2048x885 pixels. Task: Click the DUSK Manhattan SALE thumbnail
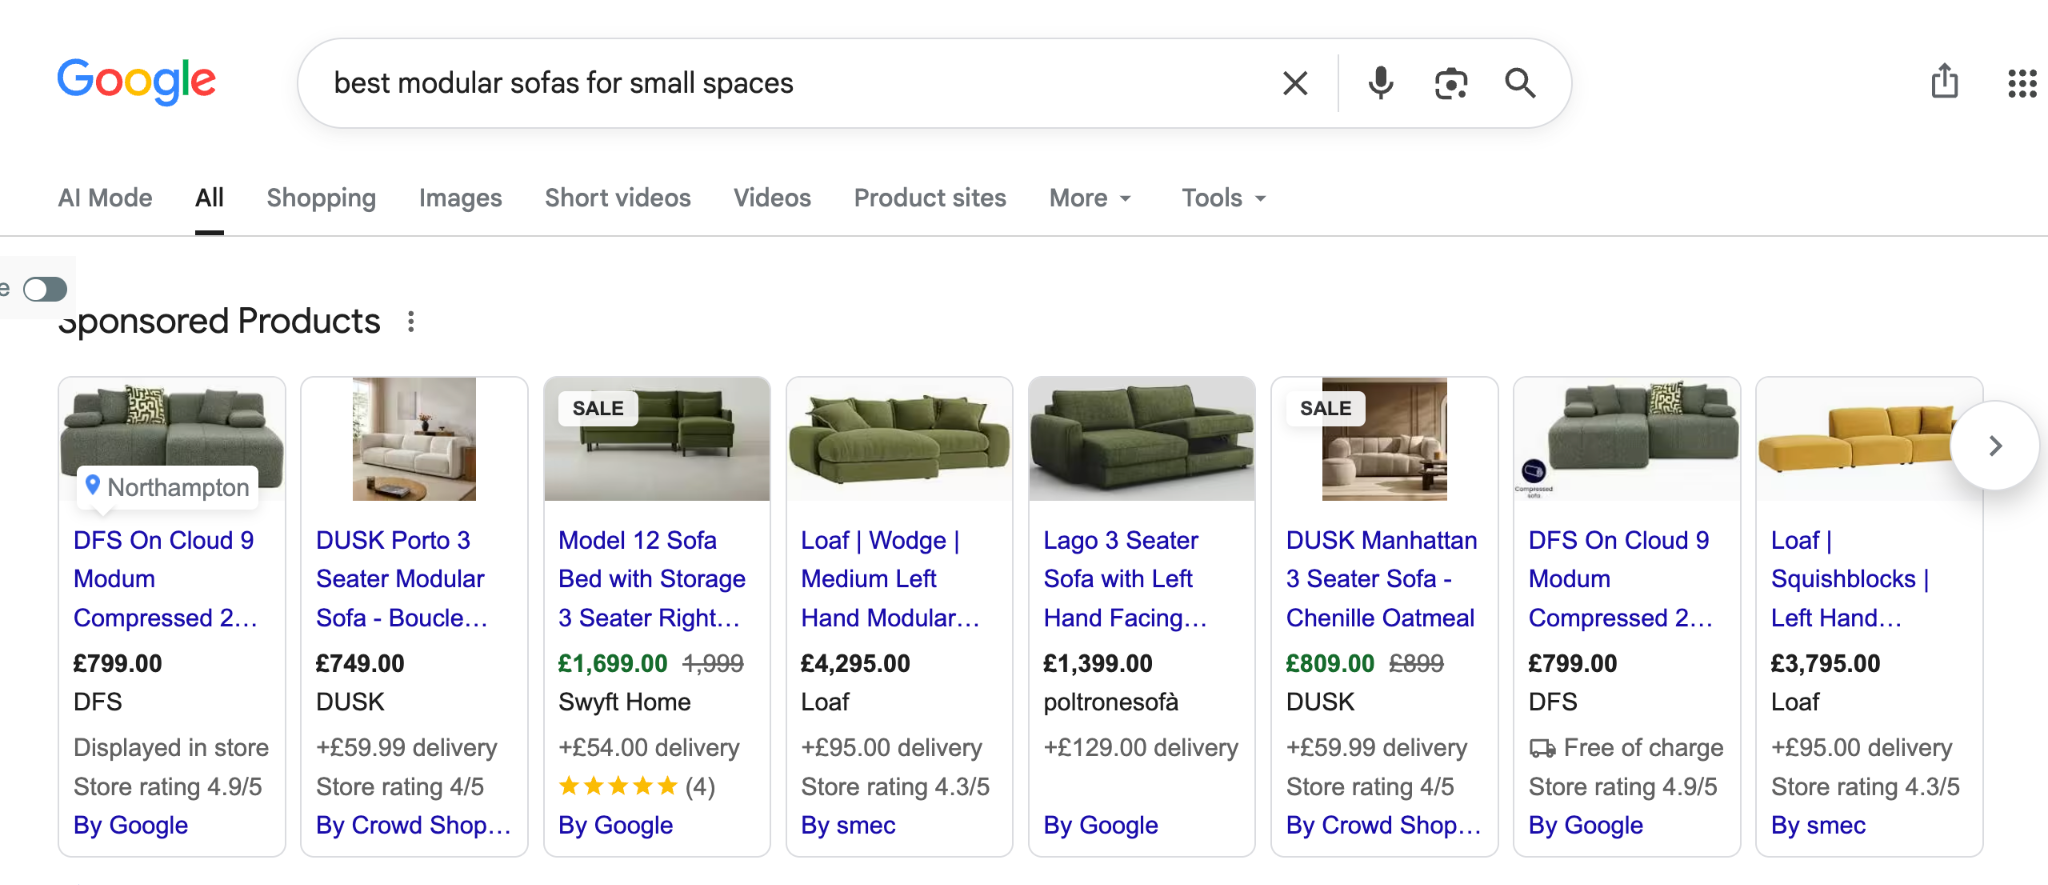pyautogui.click(x=1384, y=439)
